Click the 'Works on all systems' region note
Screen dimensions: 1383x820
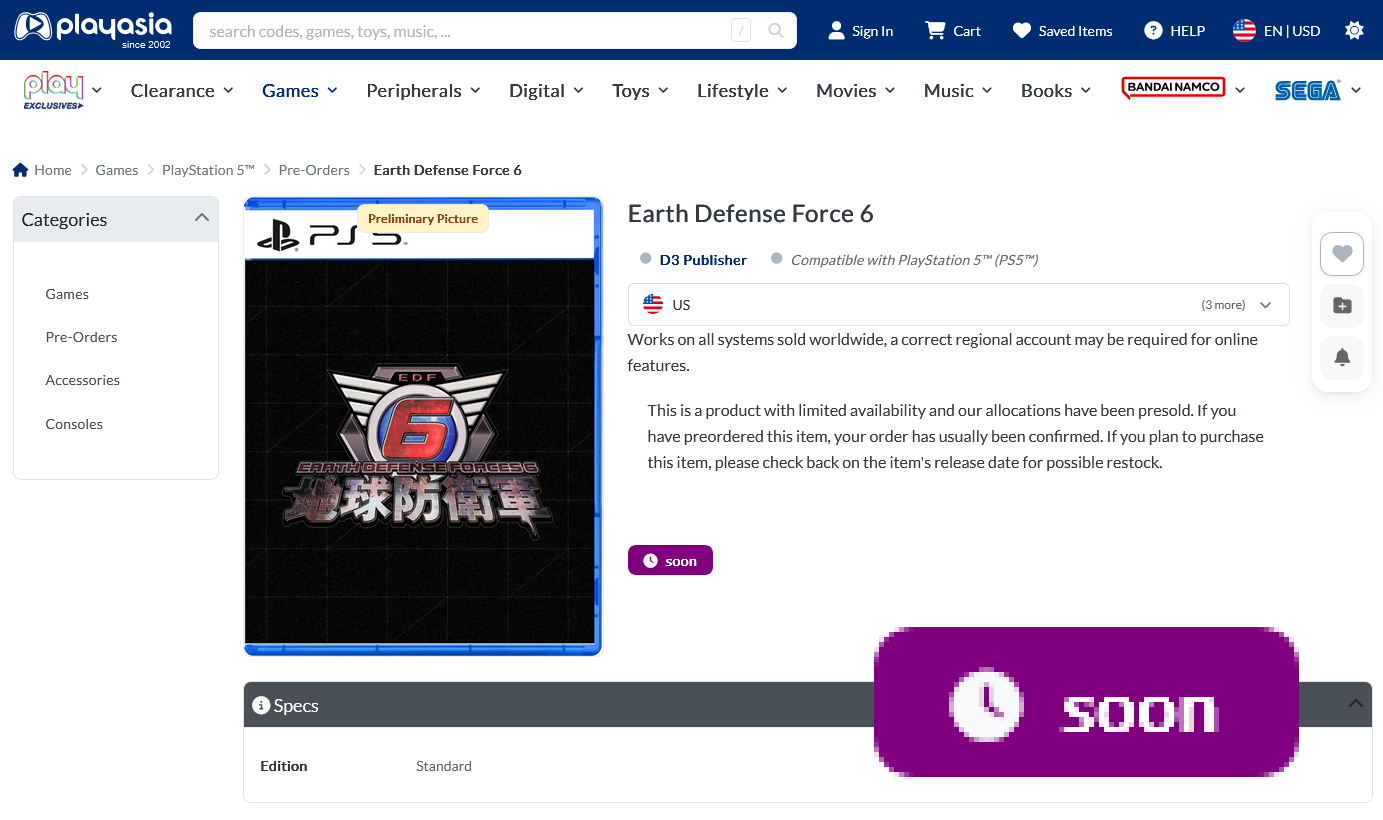click(x=943, y=353)
